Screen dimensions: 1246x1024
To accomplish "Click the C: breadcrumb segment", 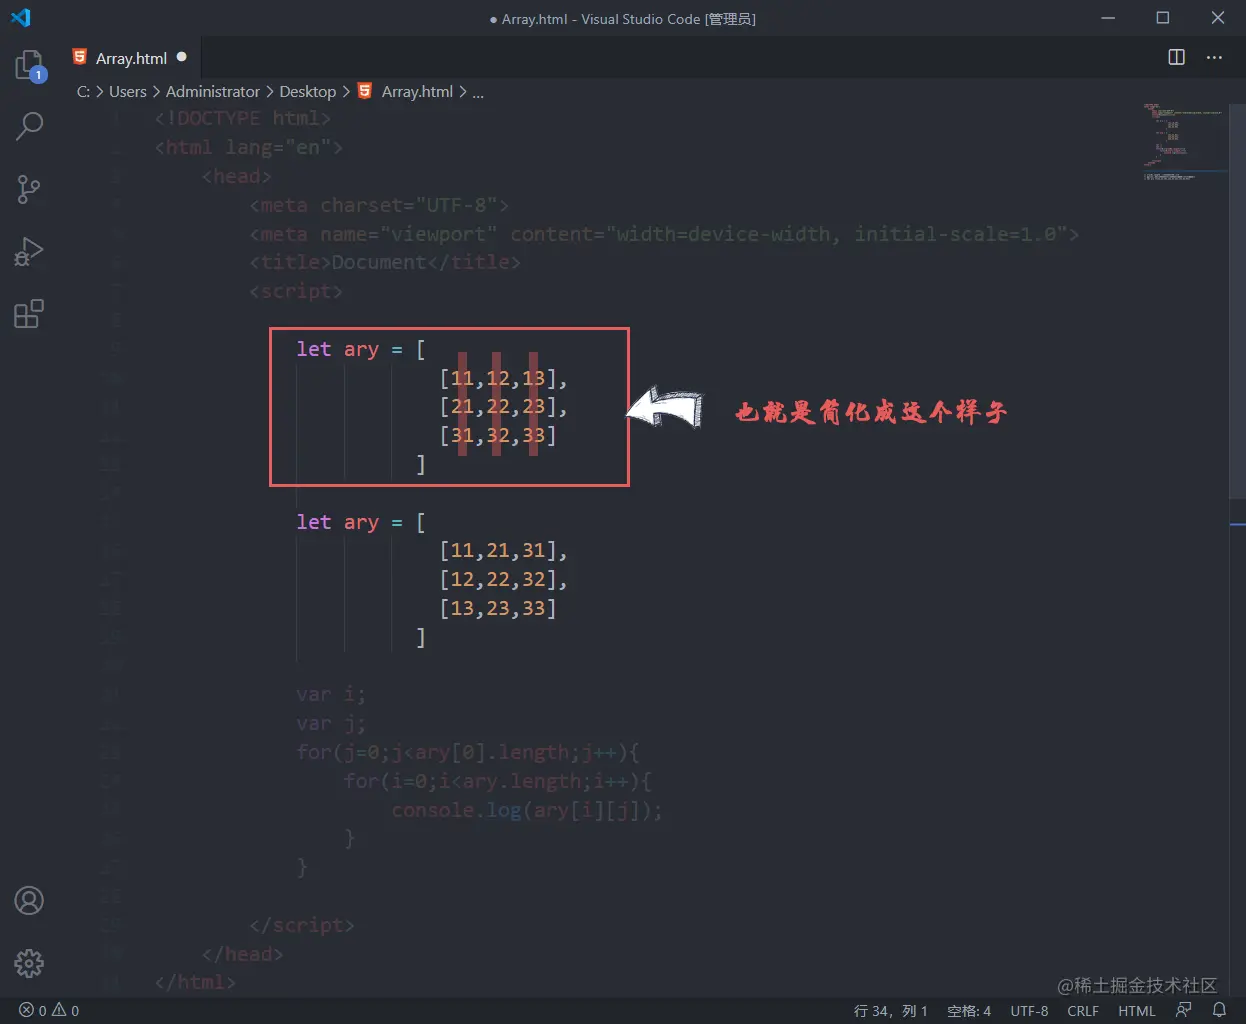I will 83,91.
